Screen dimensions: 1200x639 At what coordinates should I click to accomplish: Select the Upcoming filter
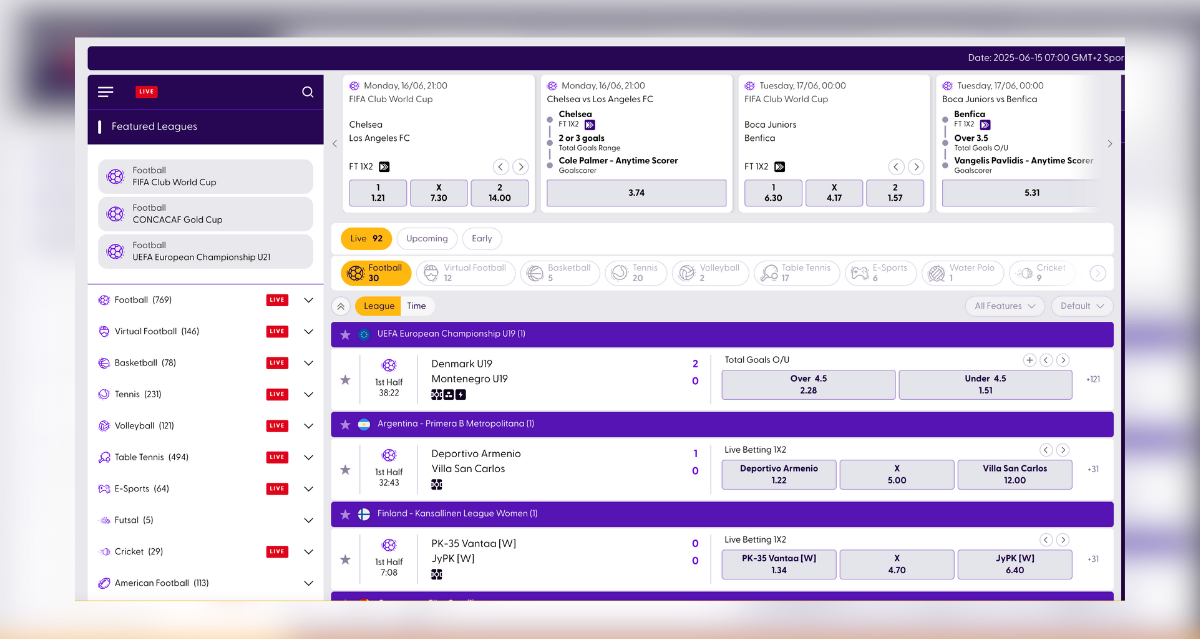(x=427, y=239)
